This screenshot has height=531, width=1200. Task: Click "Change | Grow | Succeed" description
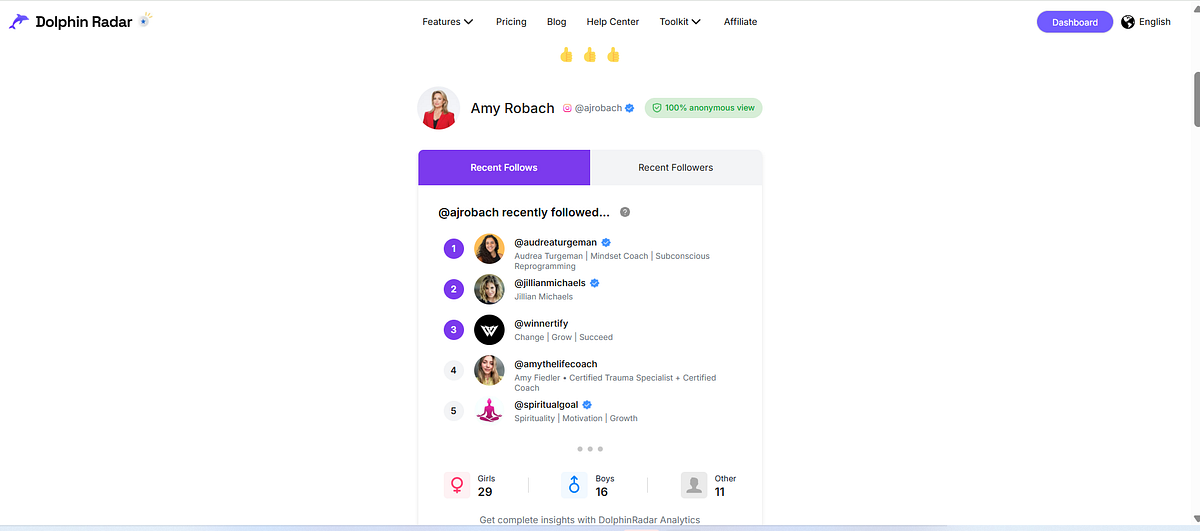(564, 337)
